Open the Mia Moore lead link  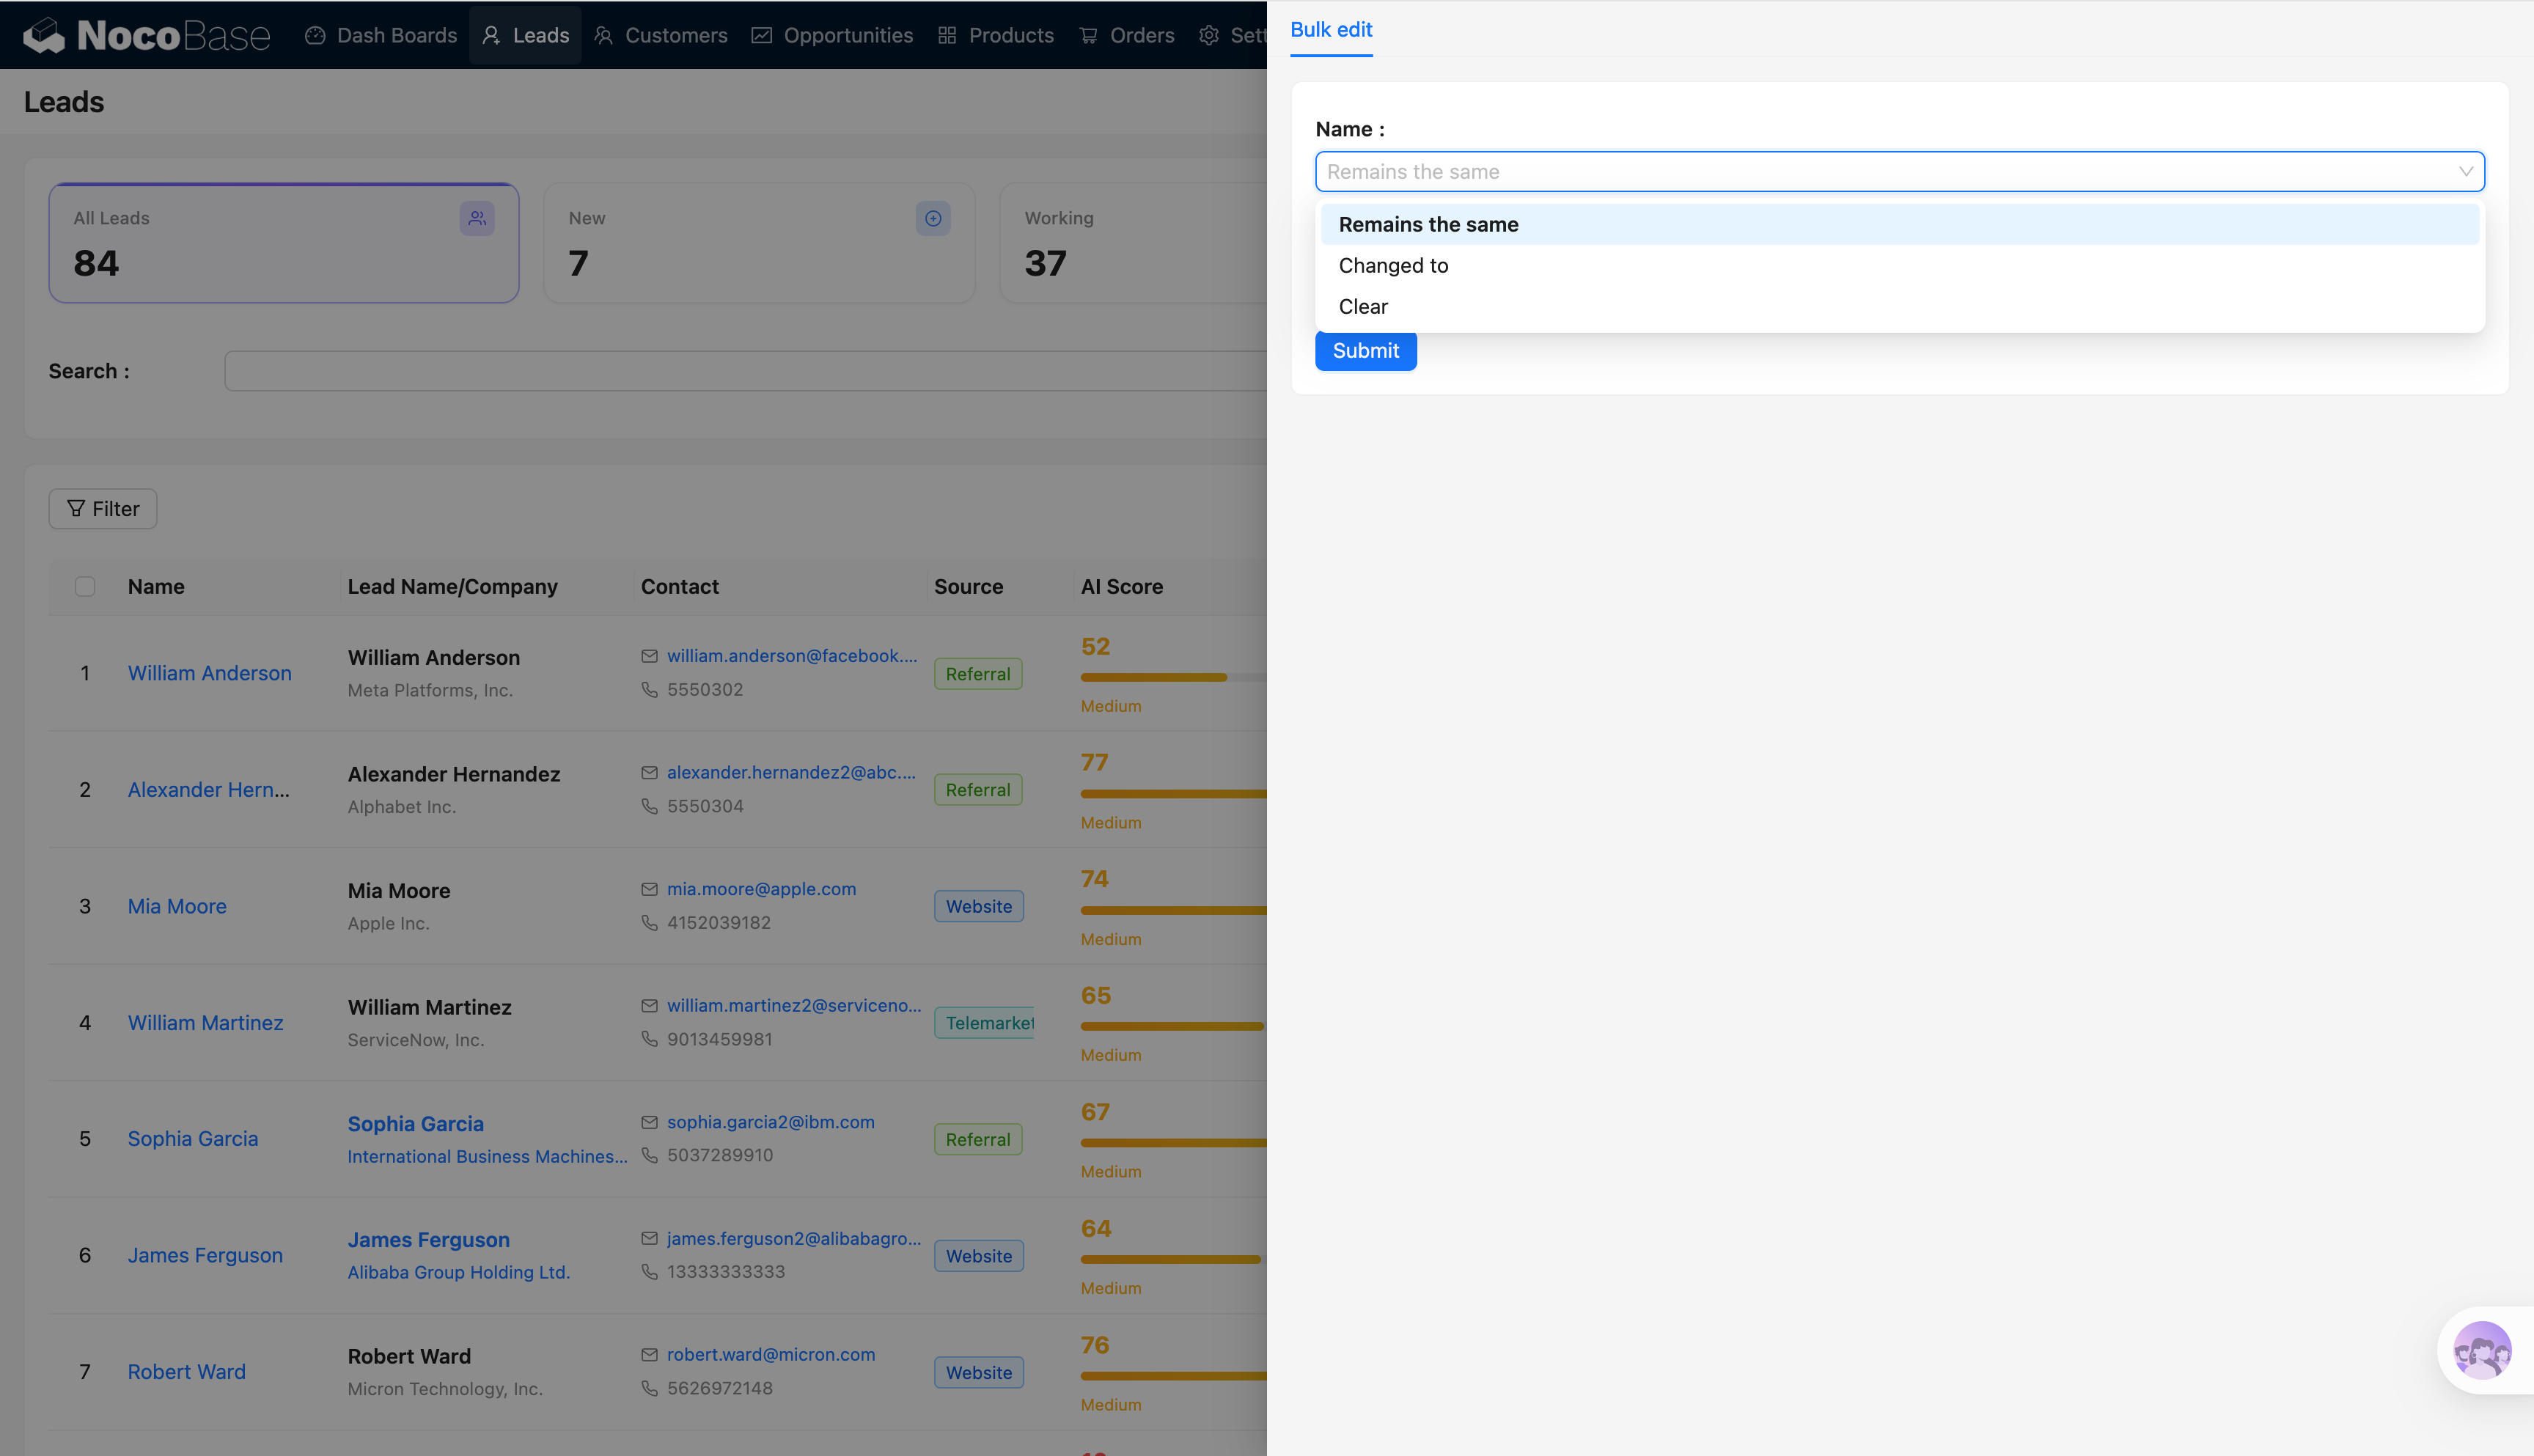coord(177,906)
